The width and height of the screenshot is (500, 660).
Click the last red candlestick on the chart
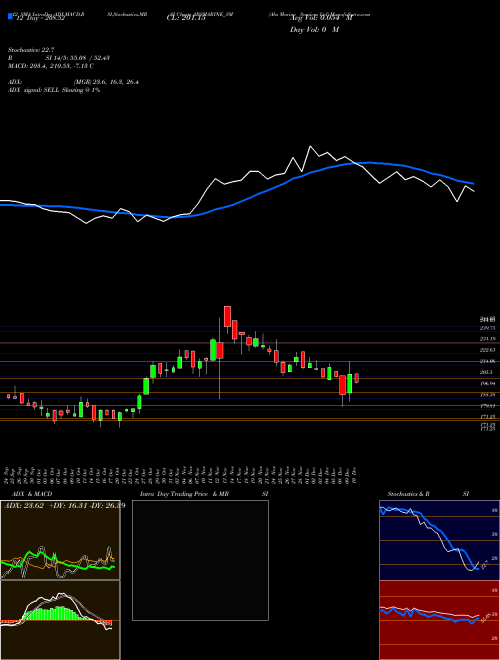(x=357, y=378)
